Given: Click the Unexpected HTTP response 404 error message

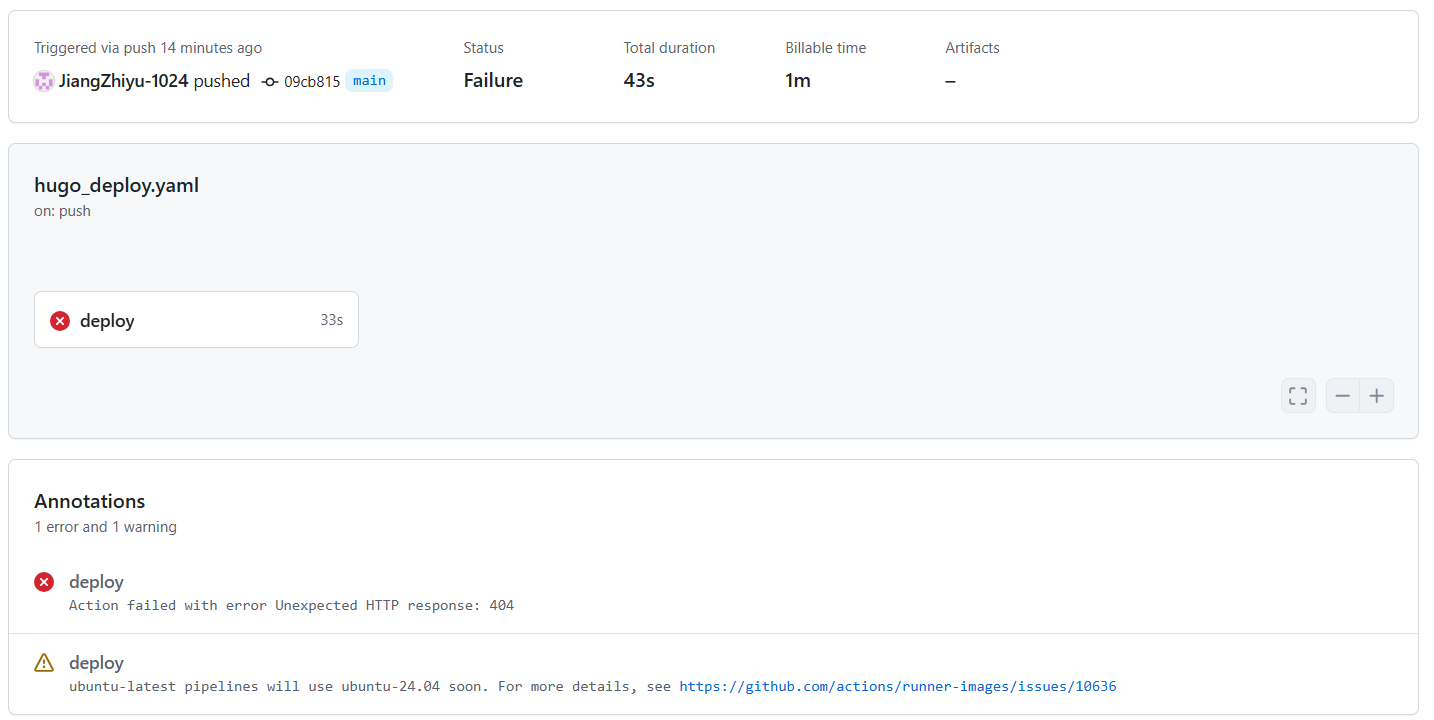Looking at the screenshot, I should click(x=291, y=606).
